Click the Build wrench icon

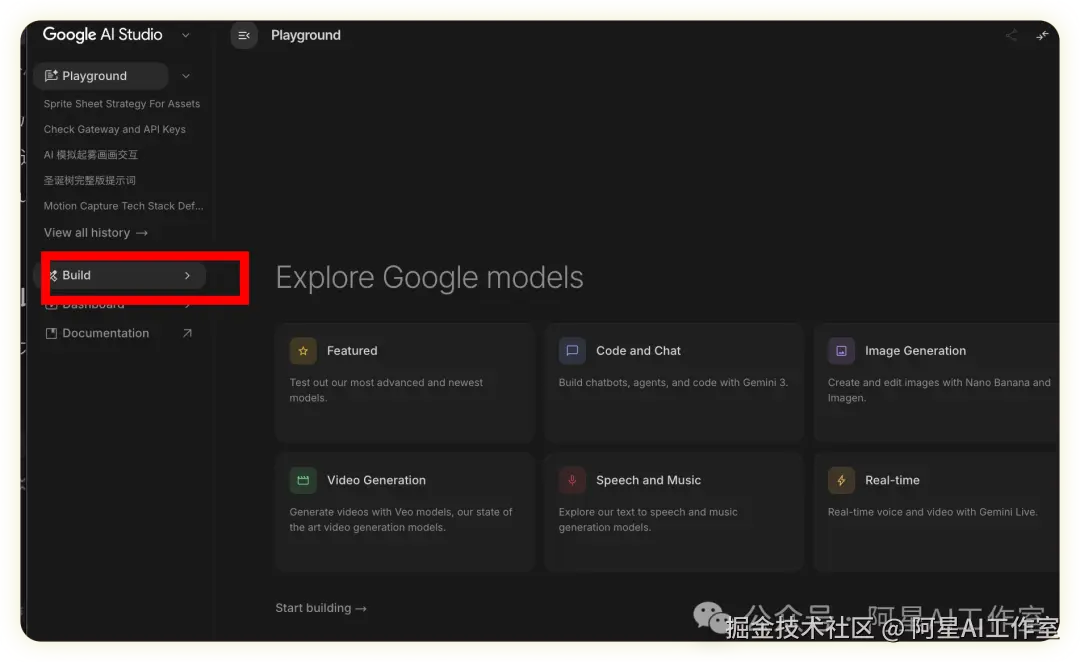point(53,276)
